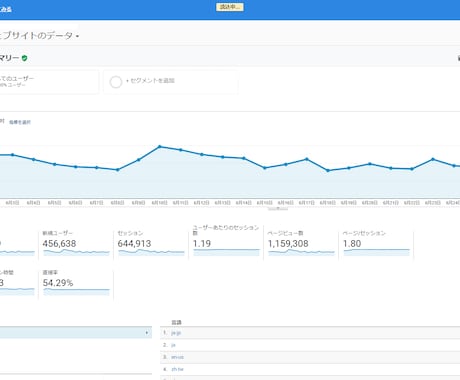Open the website data view dropdown
The height and width of the screenshot is (380, 460).
coord(39,36)
